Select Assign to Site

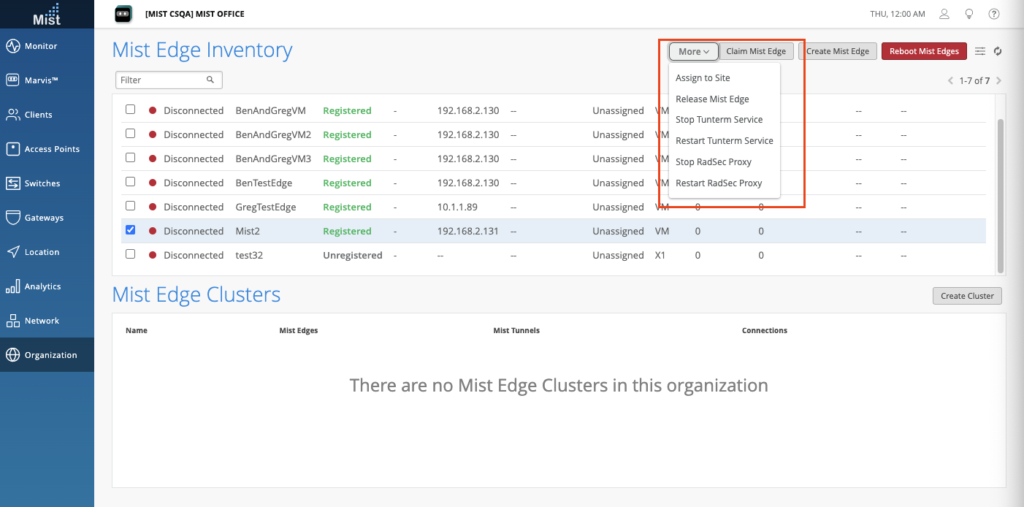click(703, 78)
